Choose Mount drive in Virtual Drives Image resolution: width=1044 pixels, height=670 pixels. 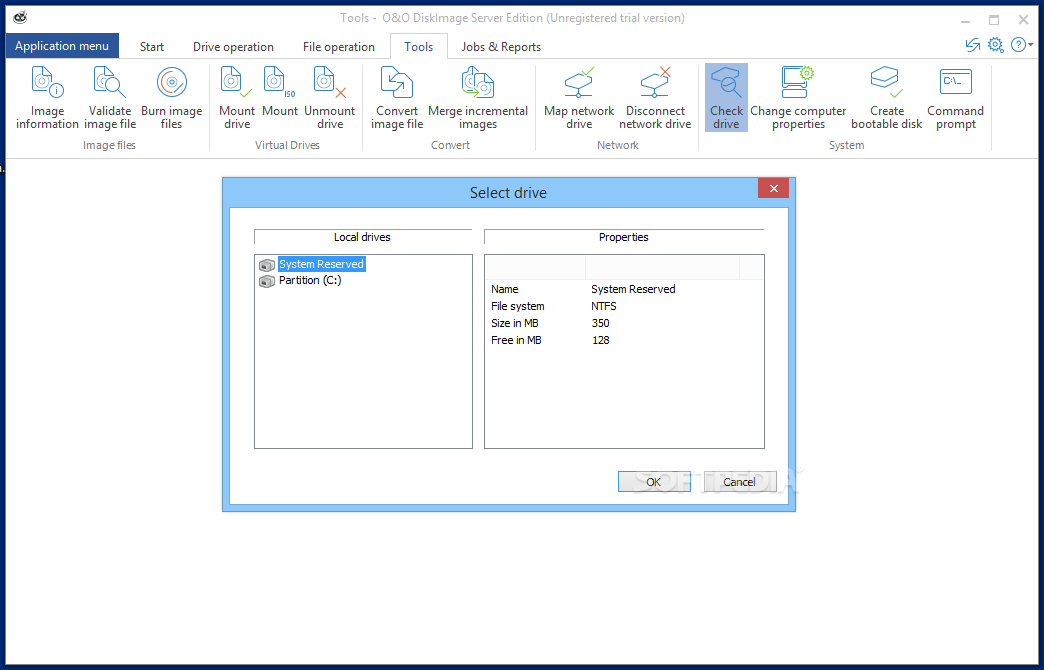pyautogui.click(x=237, y=98)
